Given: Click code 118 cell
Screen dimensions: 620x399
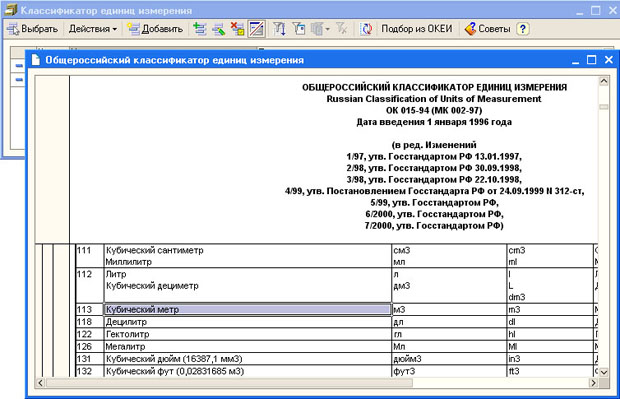Looking at the screenshot, I should (x=90, y=322).
